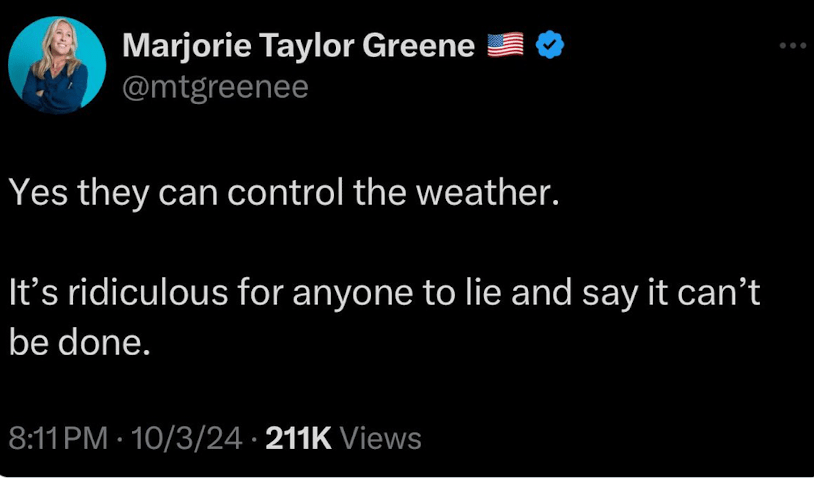Open Marjorie Taylor Greene display name link

(298, 46)
